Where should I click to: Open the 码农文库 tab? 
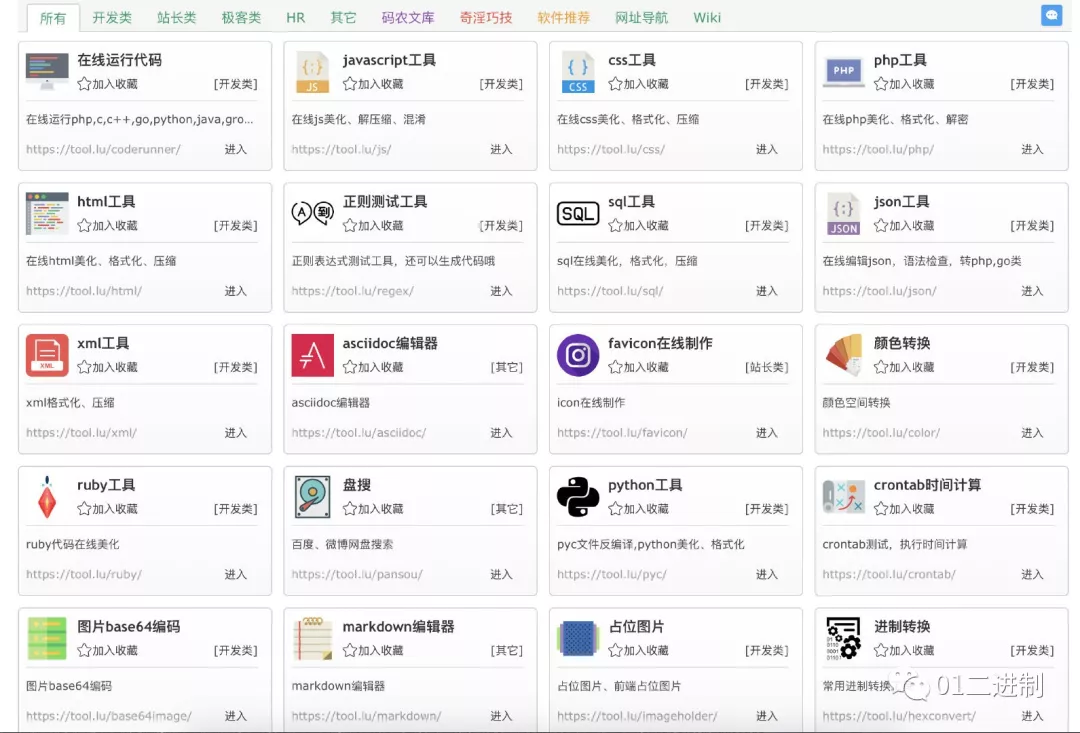(408, 18)
